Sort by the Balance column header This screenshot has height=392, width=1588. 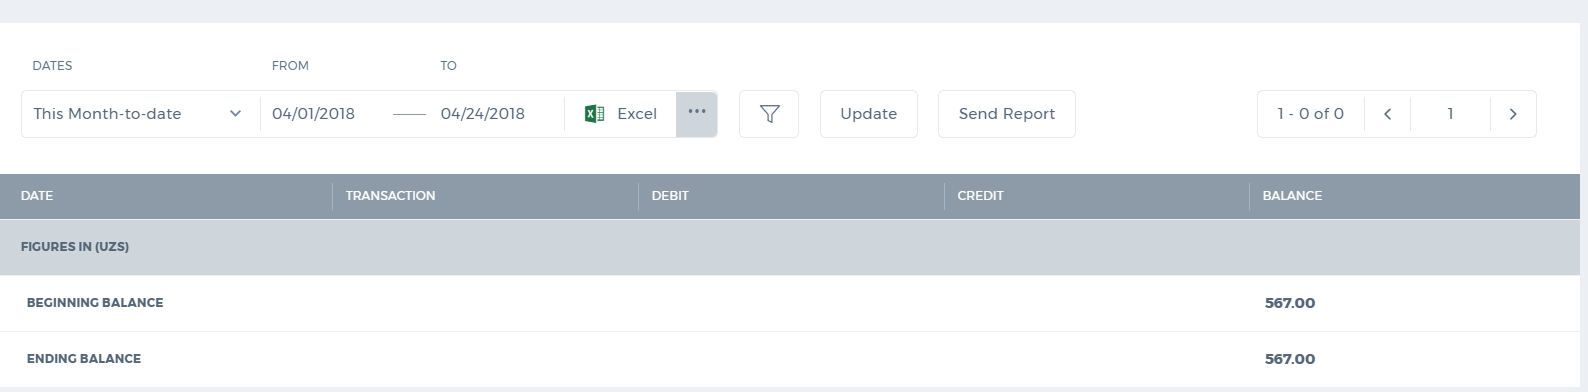[x=1292, y=196]
